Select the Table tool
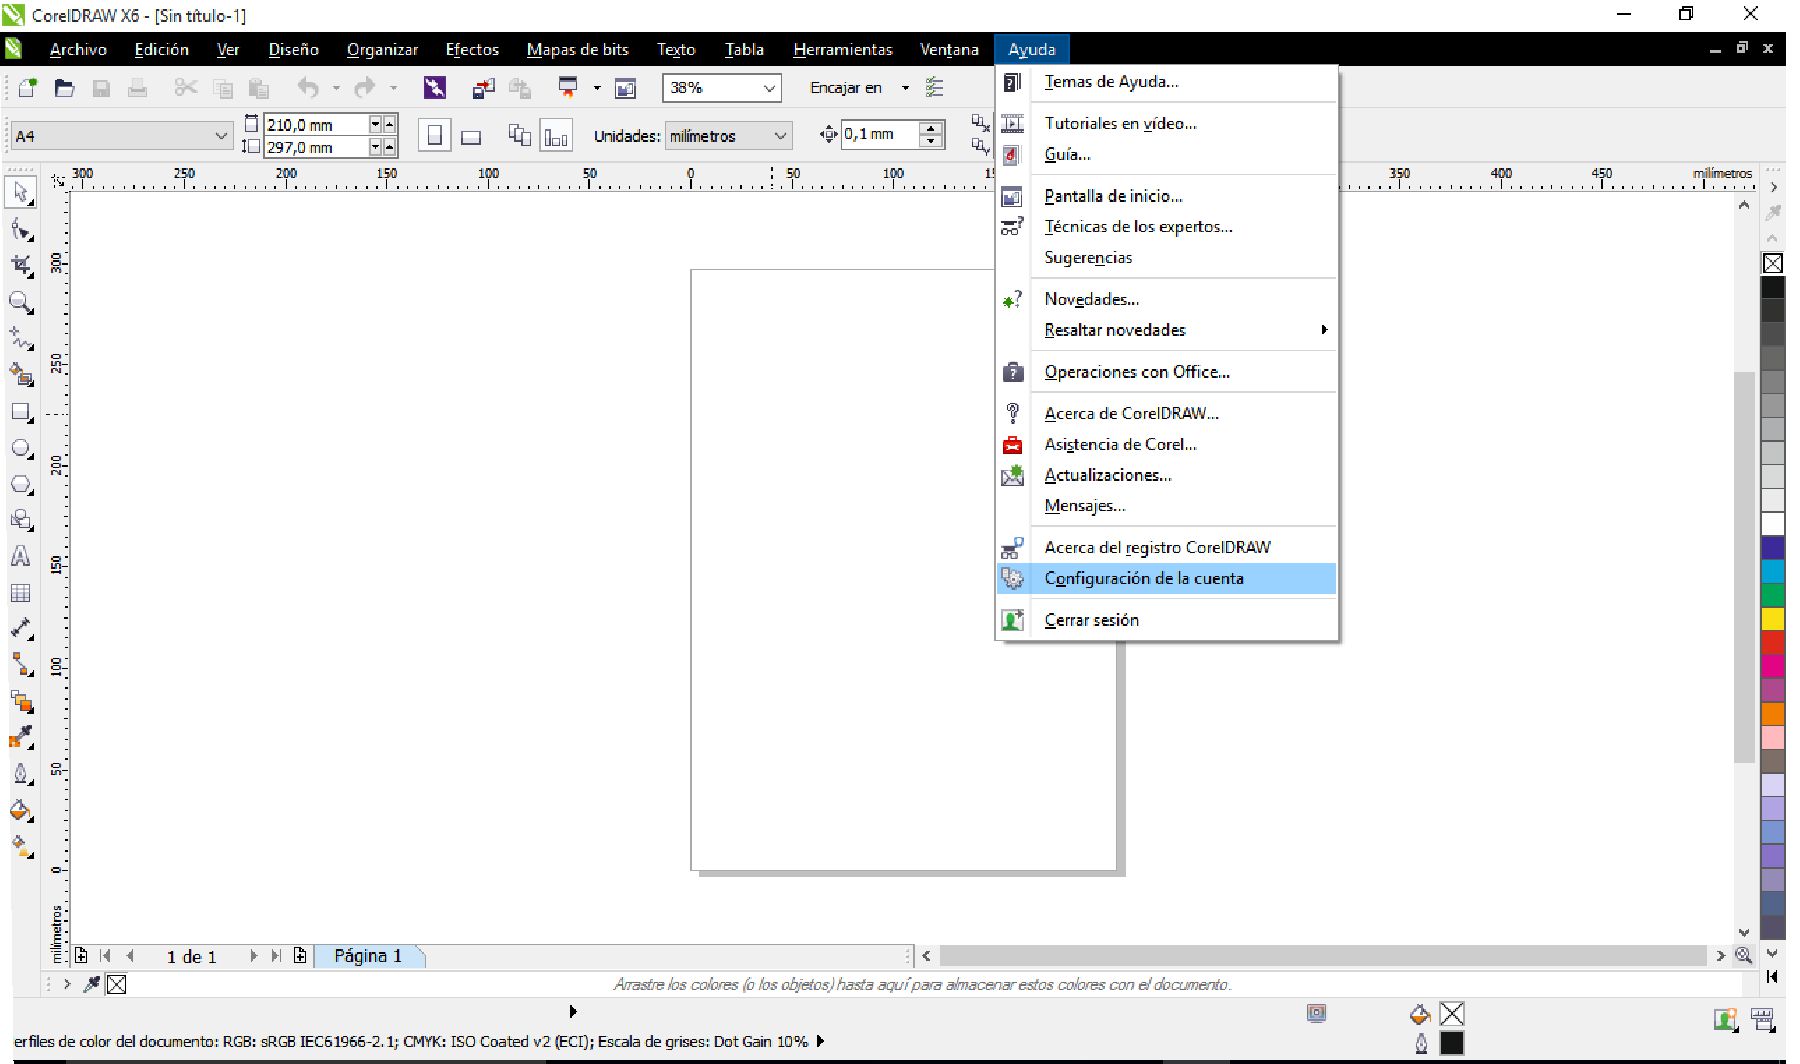The image size is (1800, 1064). pyautogui.click(x=21, y=593)
